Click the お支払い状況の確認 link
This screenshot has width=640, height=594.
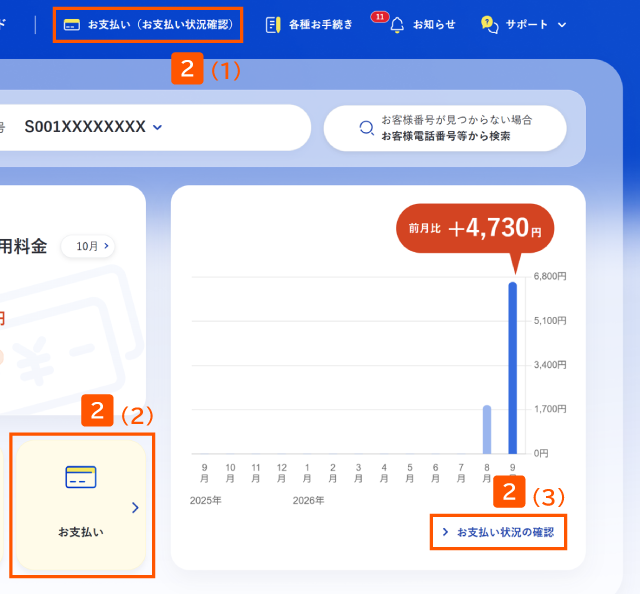point(498,532)
